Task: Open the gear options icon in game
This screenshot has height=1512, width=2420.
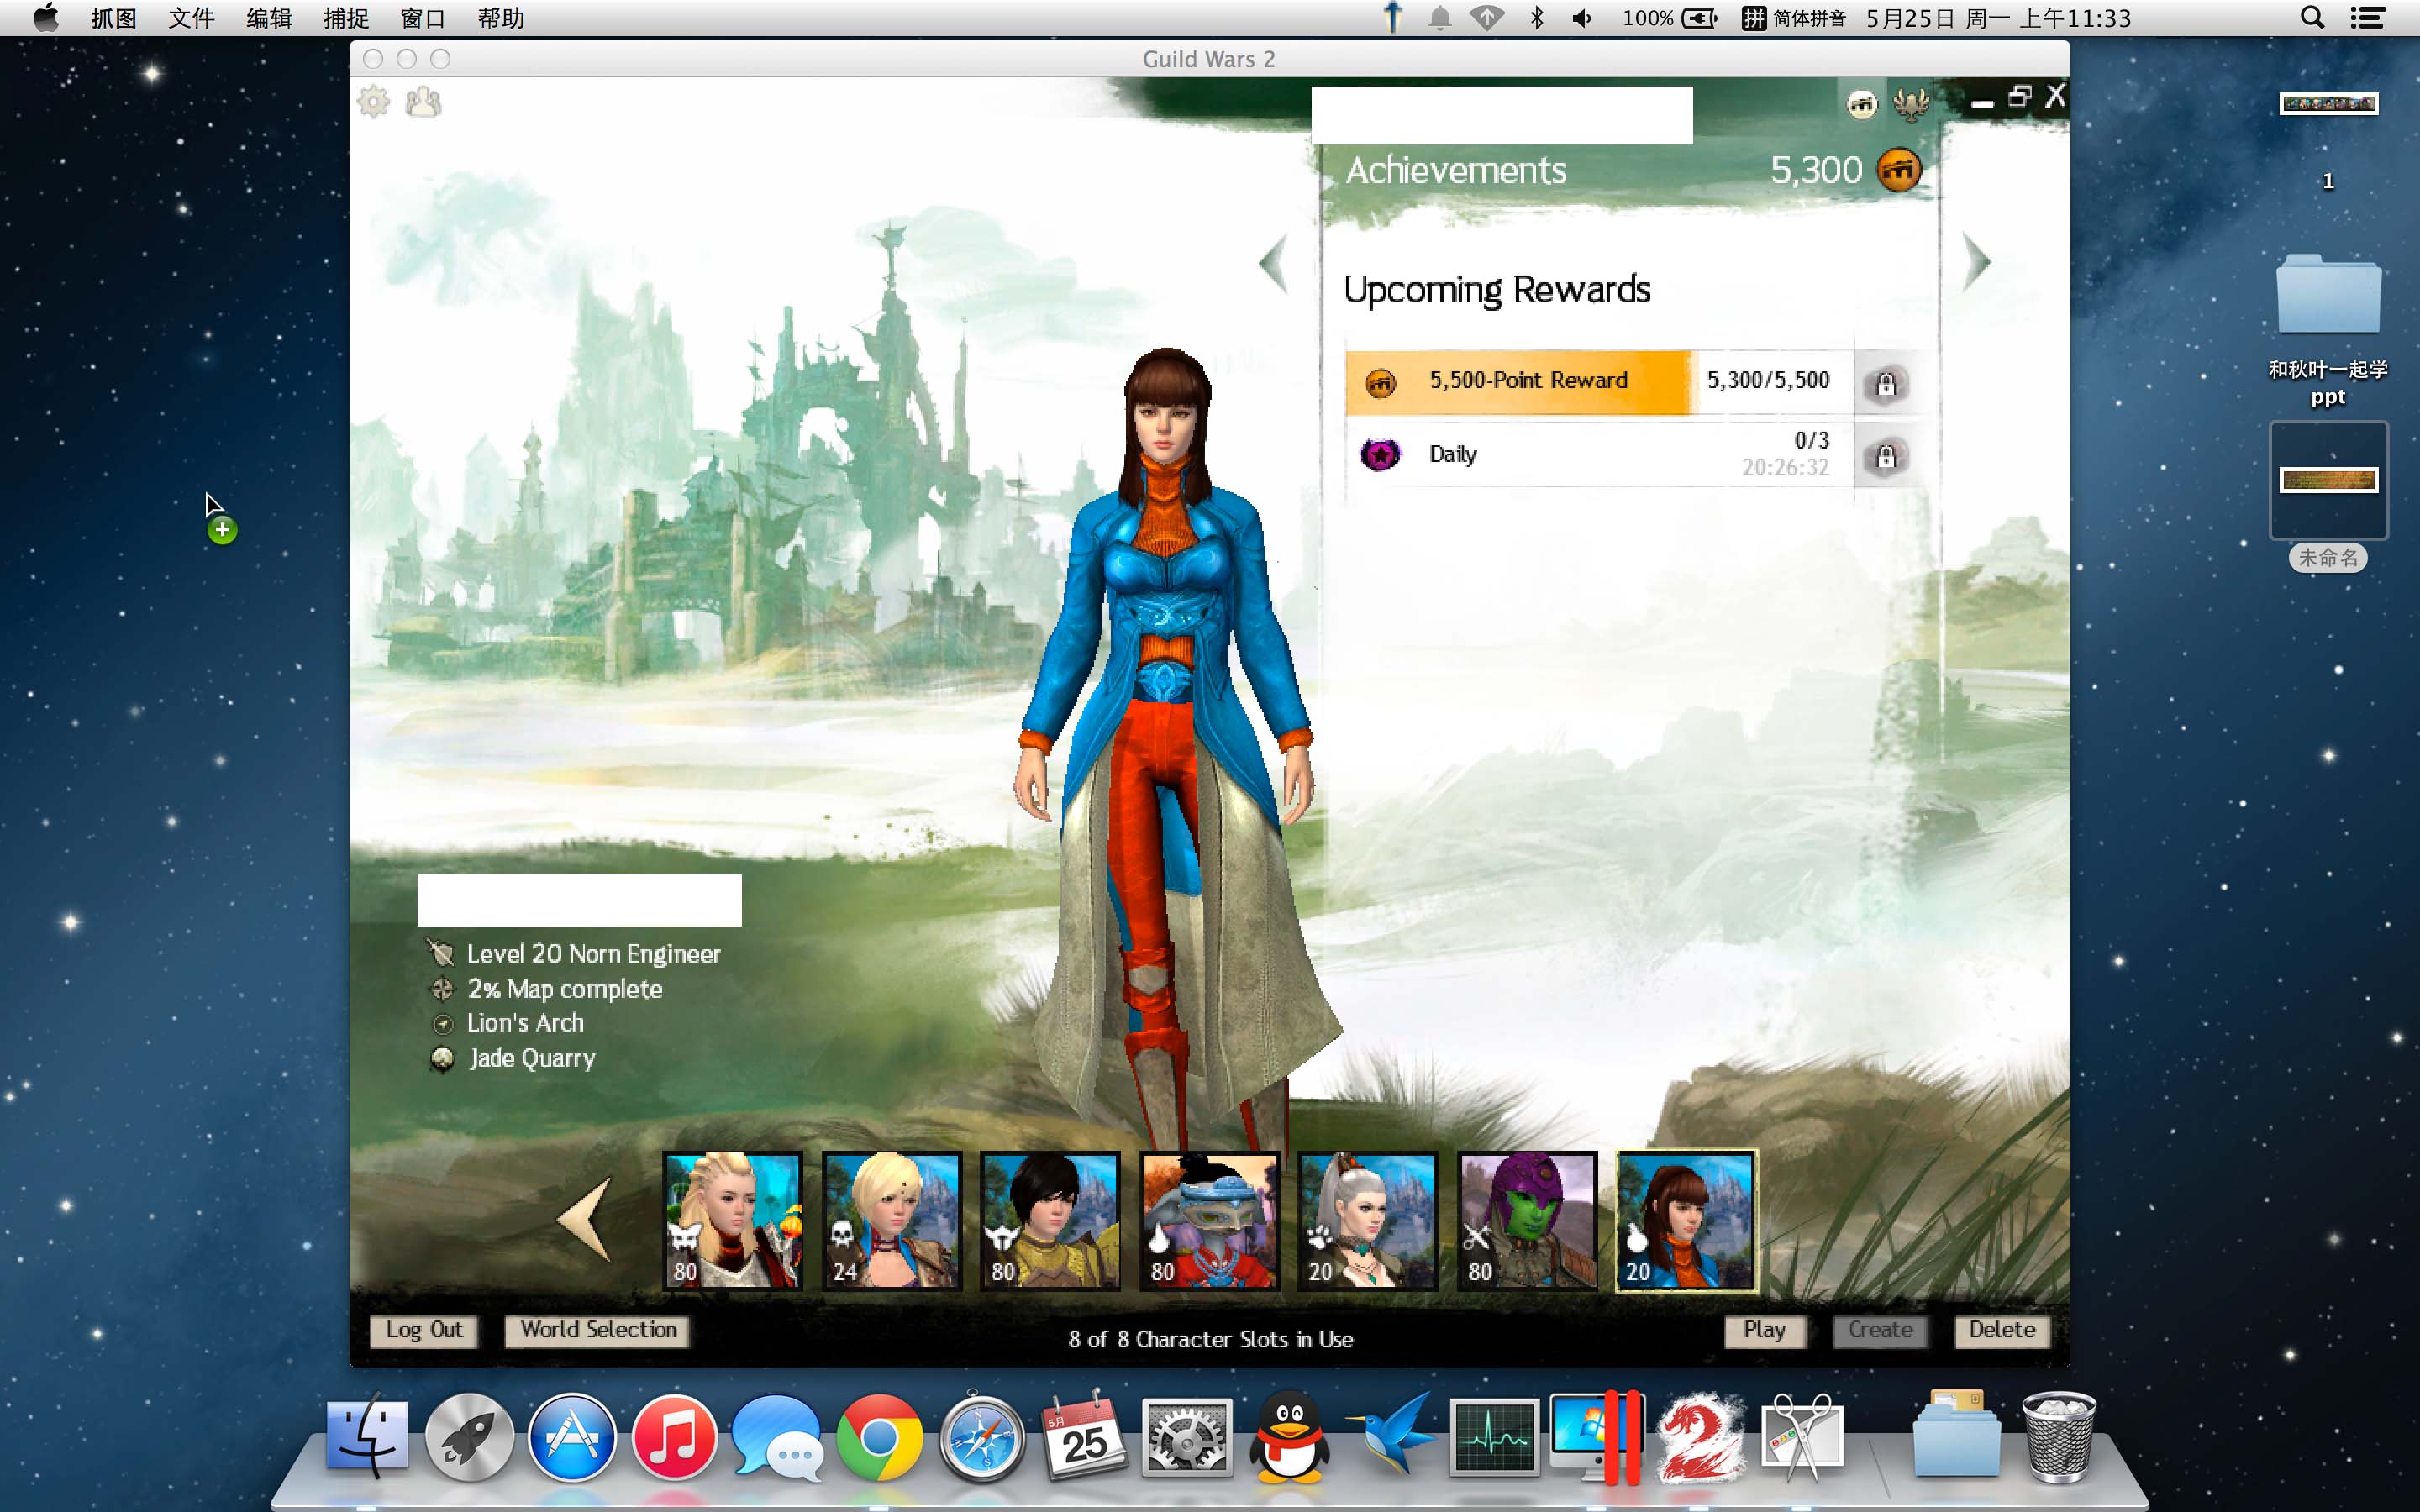Action: [374, 102]
